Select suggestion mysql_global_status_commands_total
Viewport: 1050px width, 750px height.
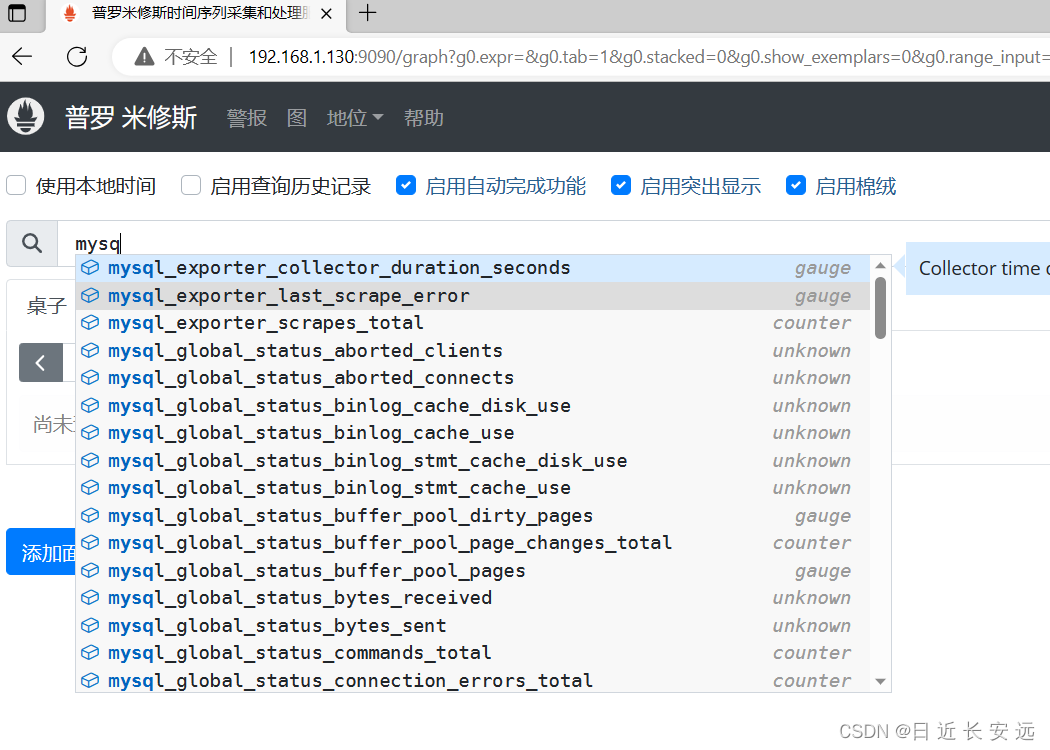tap(472, 652)
